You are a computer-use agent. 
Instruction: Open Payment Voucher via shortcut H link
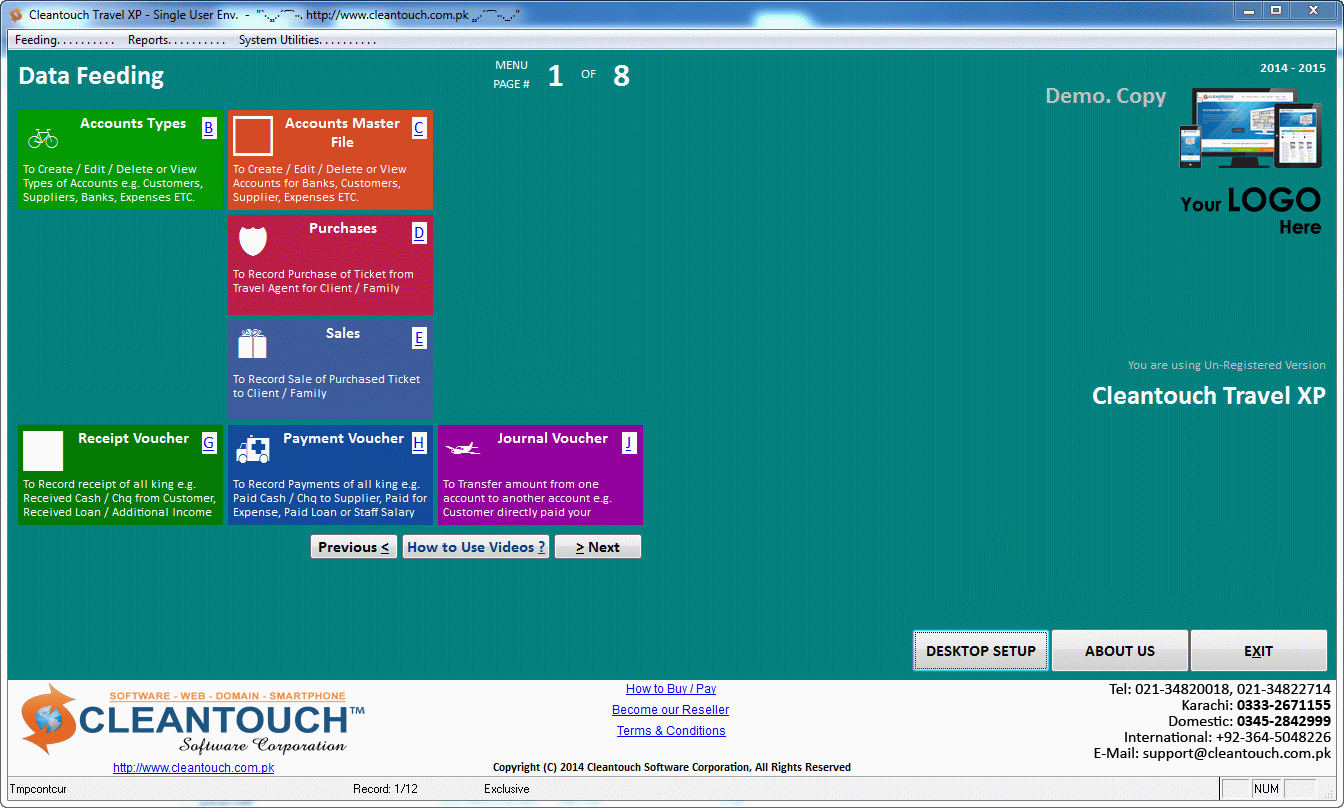[x=419, y=443]
